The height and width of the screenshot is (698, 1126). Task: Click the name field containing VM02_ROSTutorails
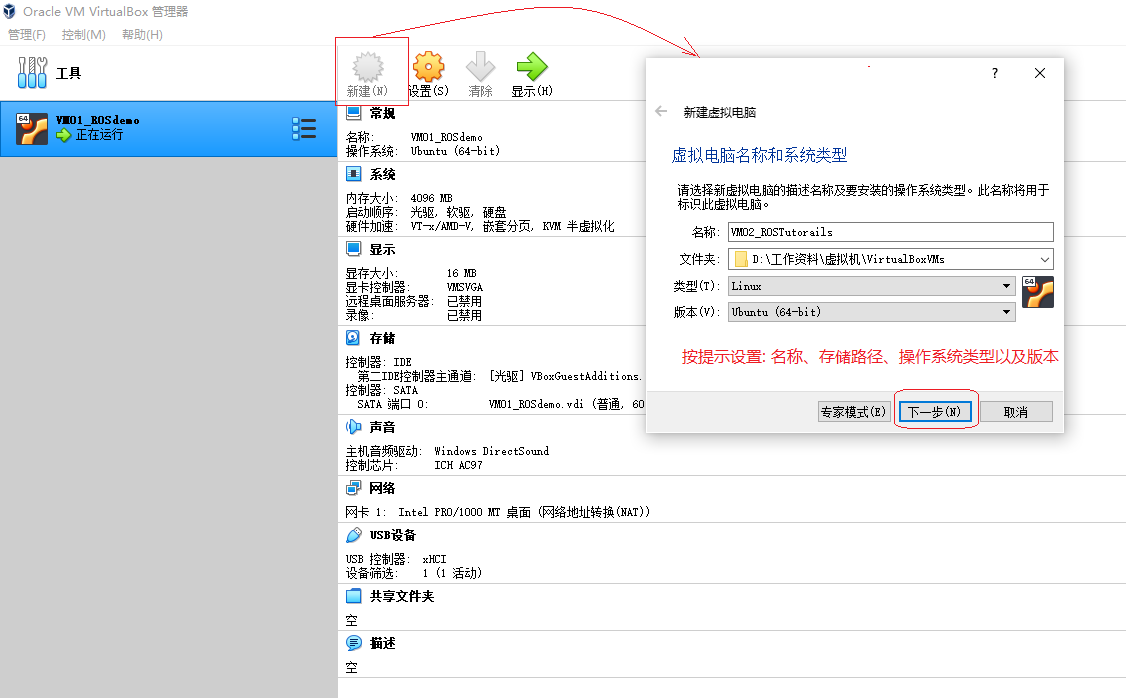click(x=890, y=232)
